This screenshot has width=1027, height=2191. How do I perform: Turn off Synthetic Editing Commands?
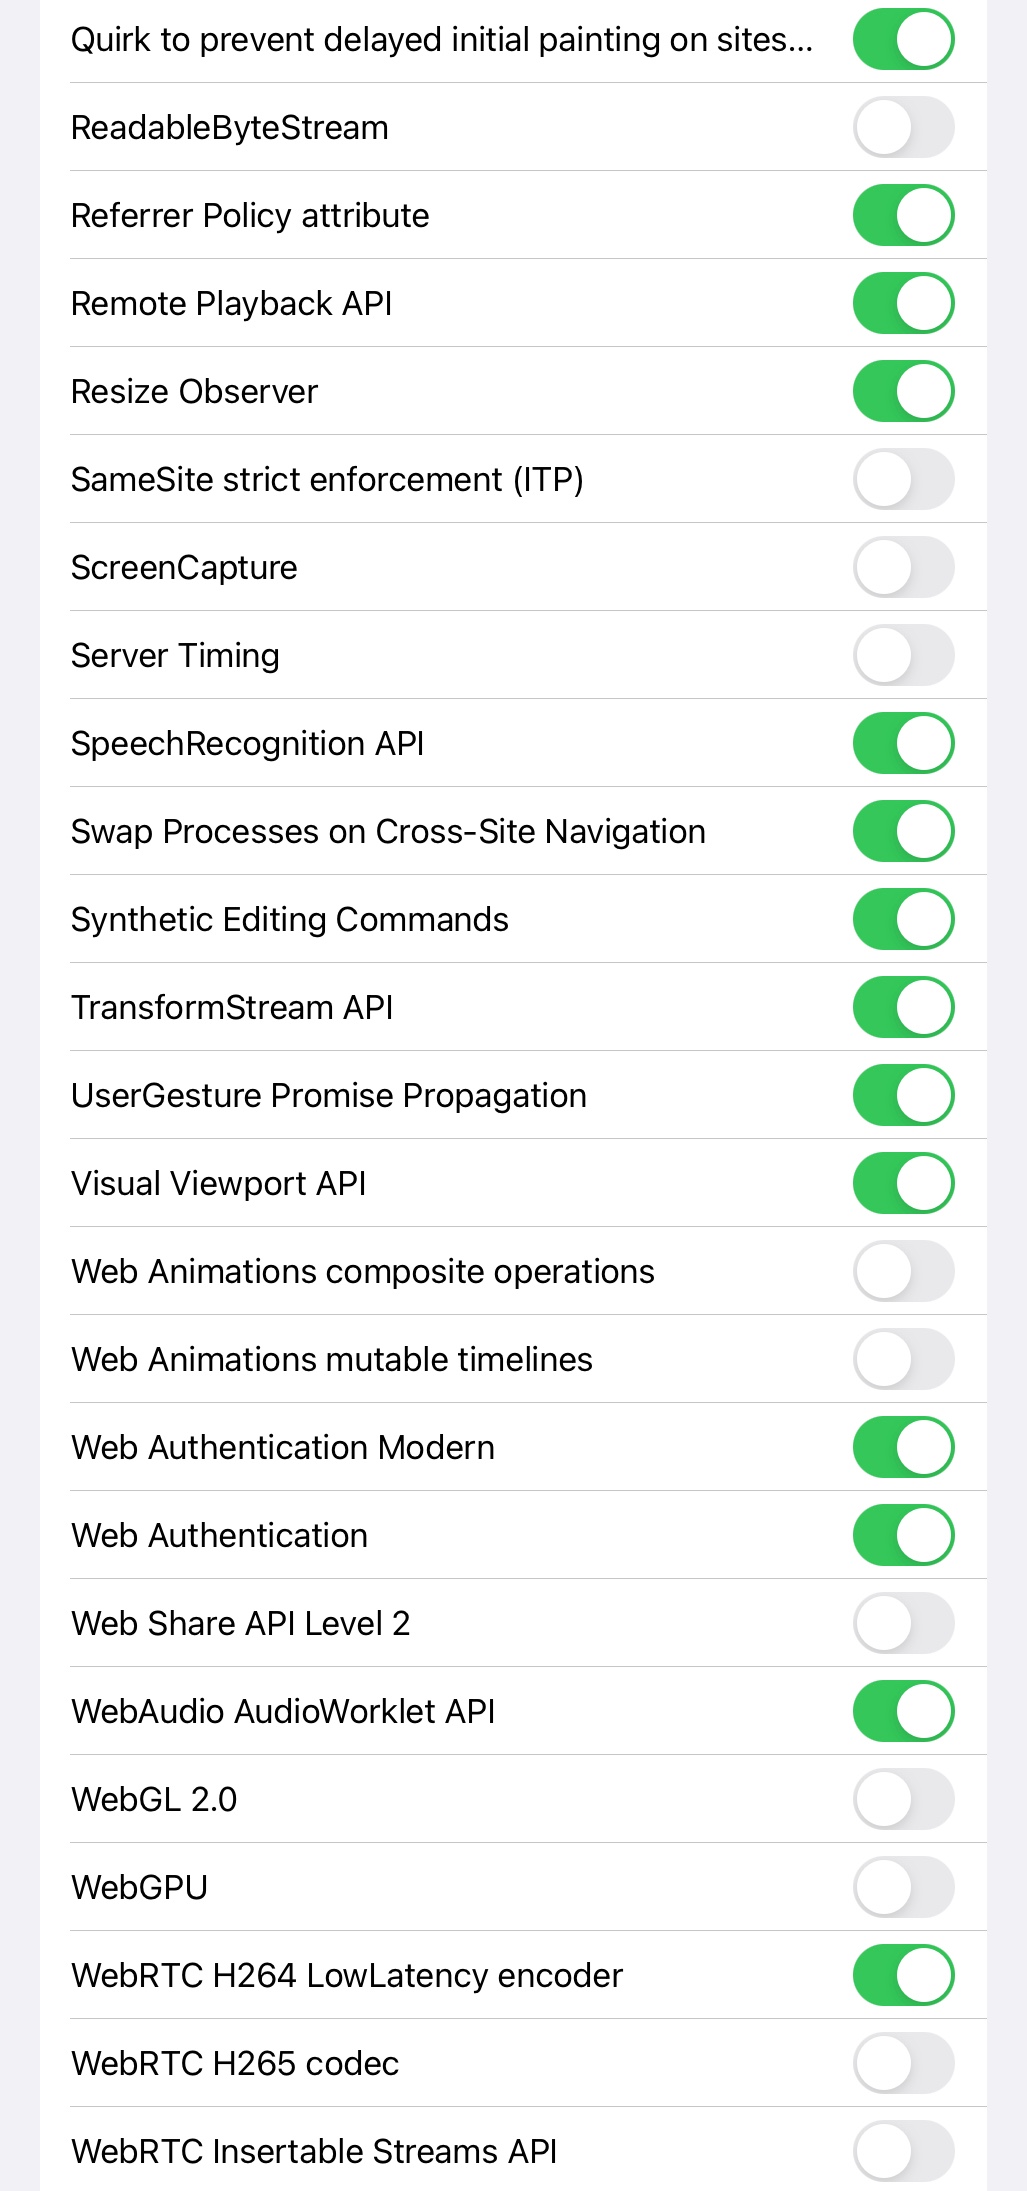point(903,919)
